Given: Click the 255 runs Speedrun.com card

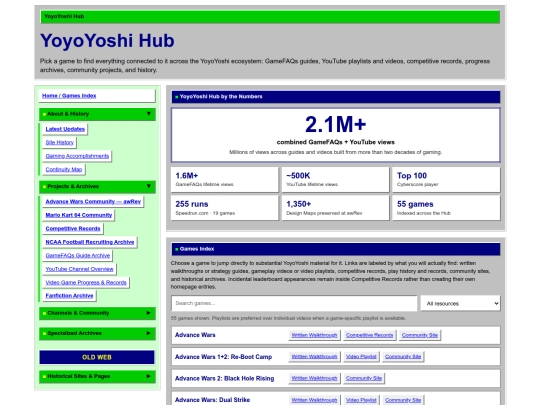Looking at the screenshot, I should [225, 208].
